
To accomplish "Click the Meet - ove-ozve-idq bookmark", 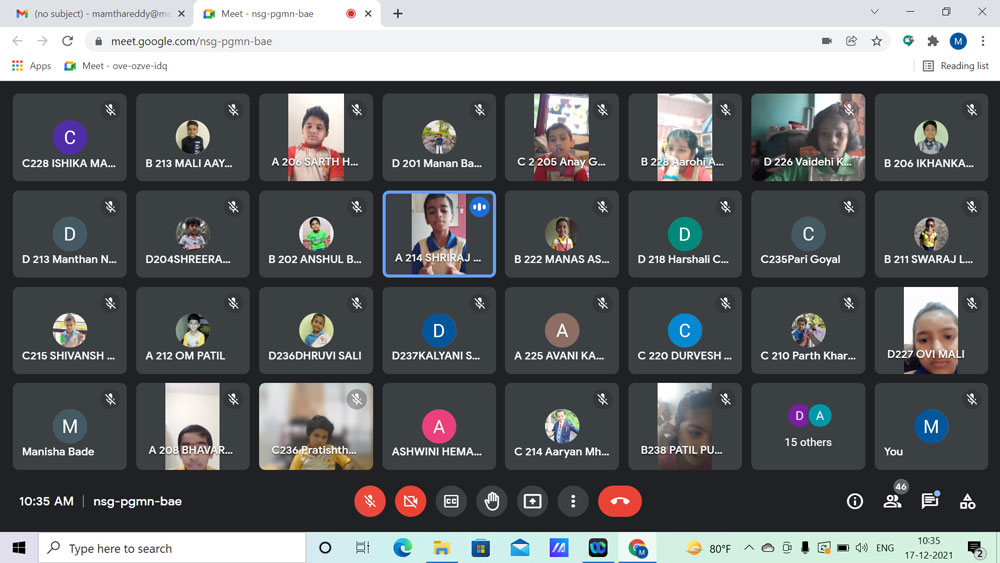I will click(116, 66).
